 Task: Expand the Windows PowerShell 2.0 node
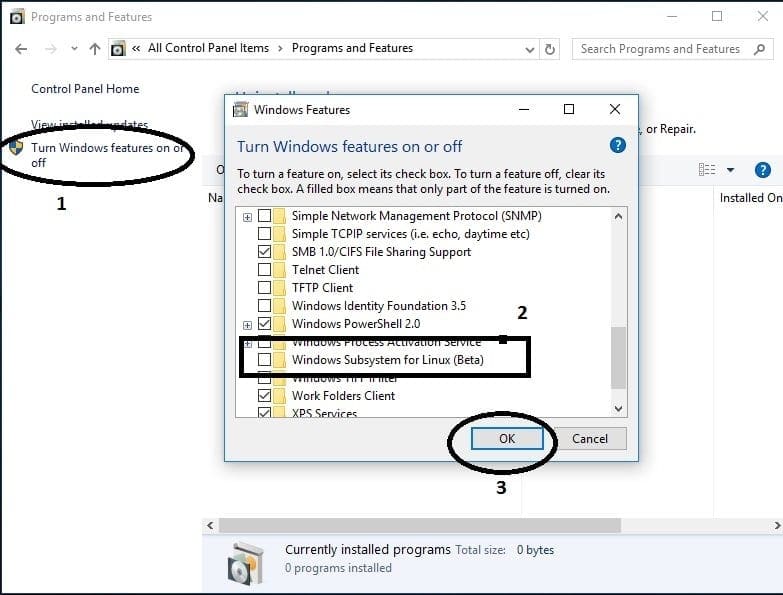click(x=247, y=325)
